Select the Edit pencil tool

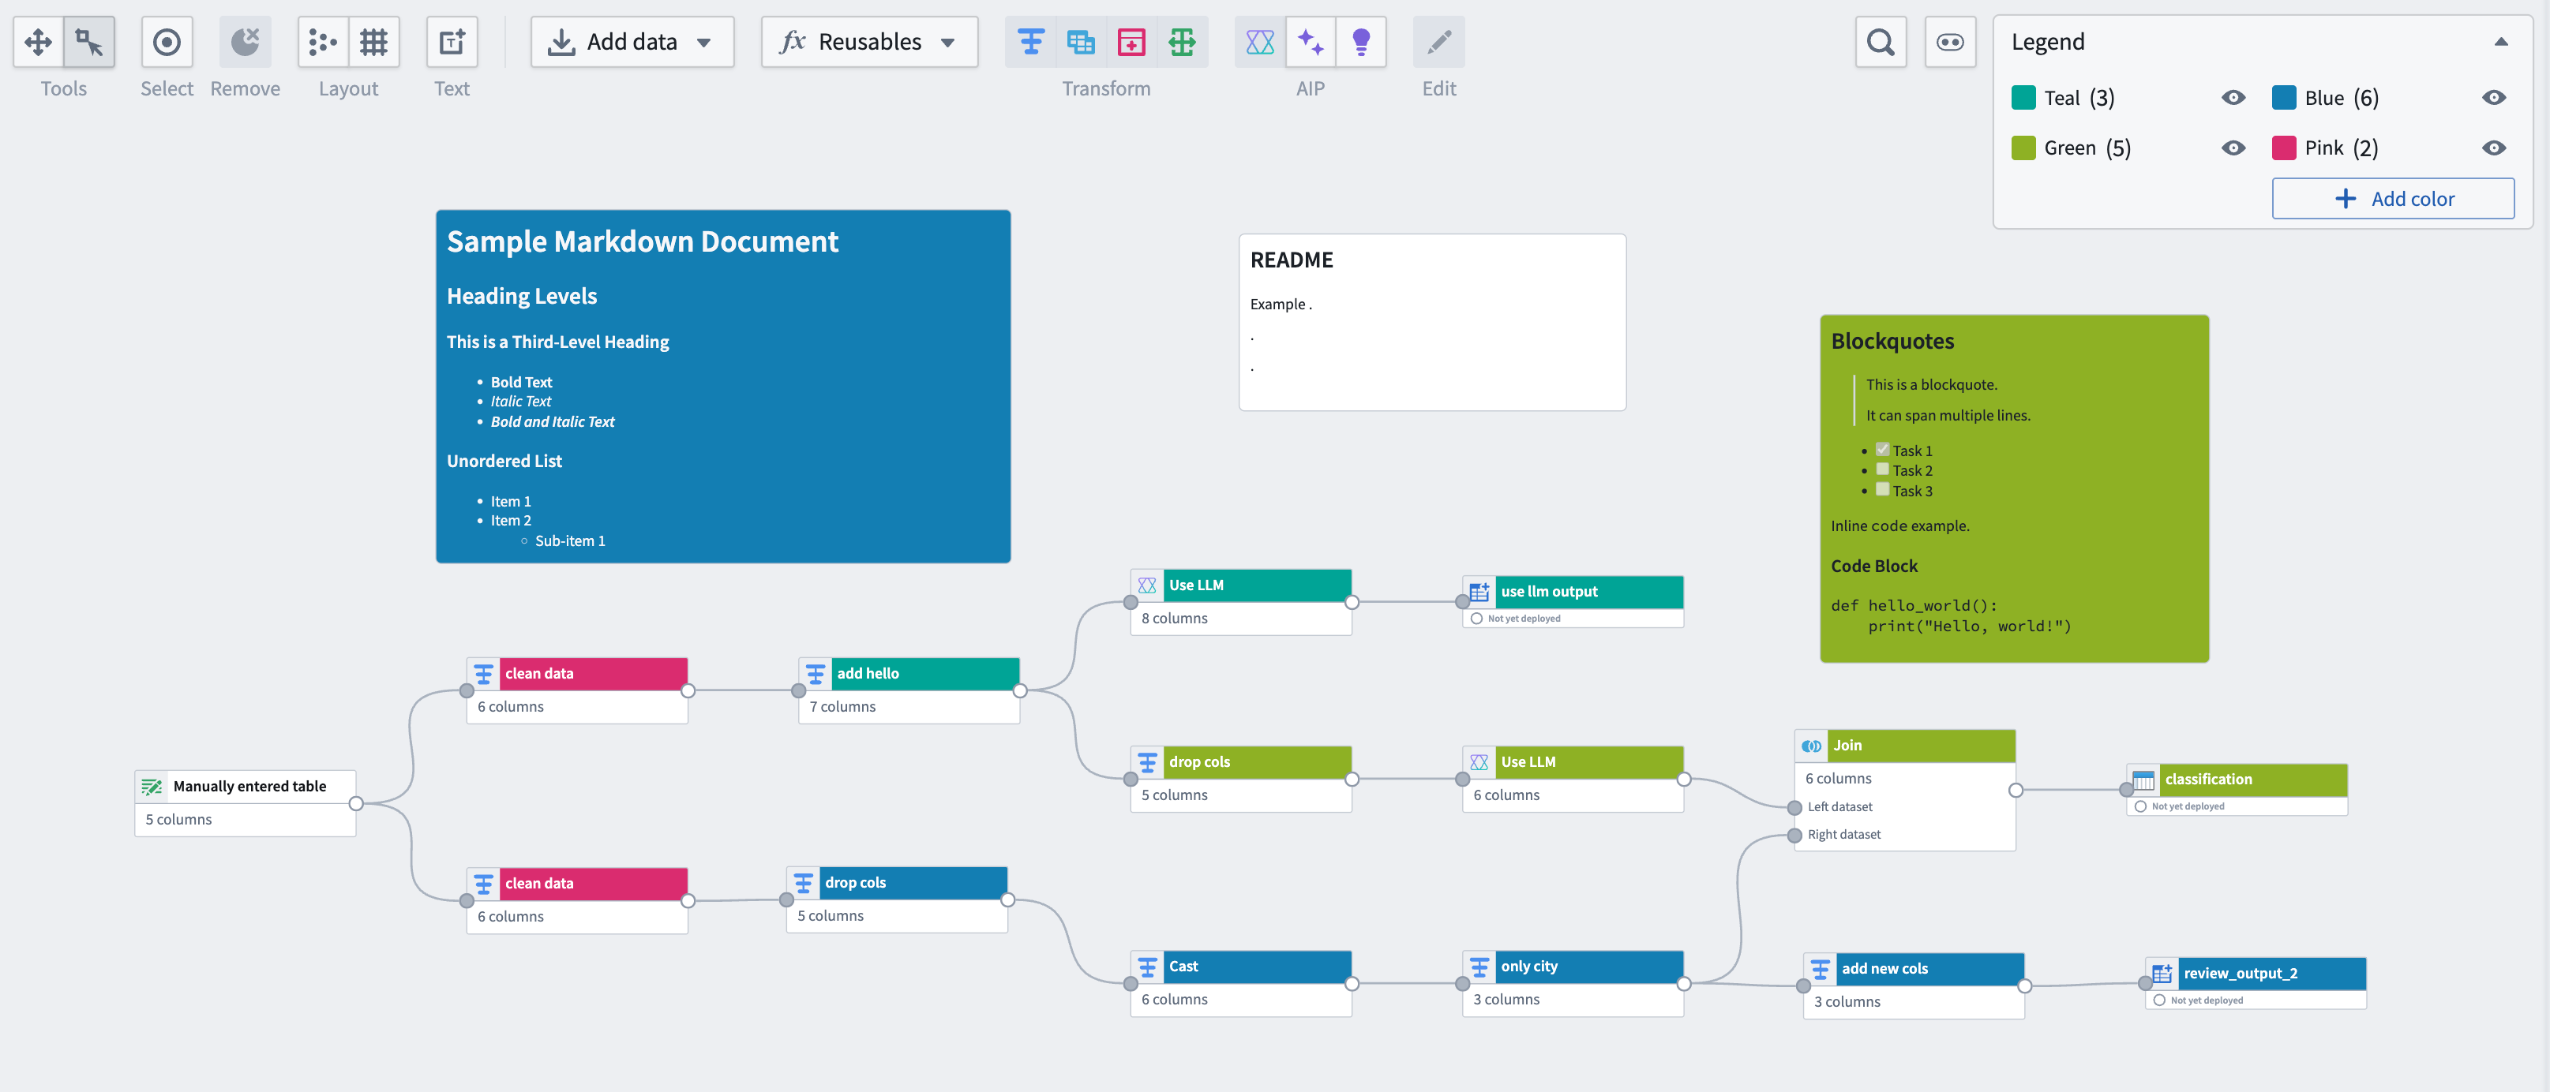click(1437, 42)
